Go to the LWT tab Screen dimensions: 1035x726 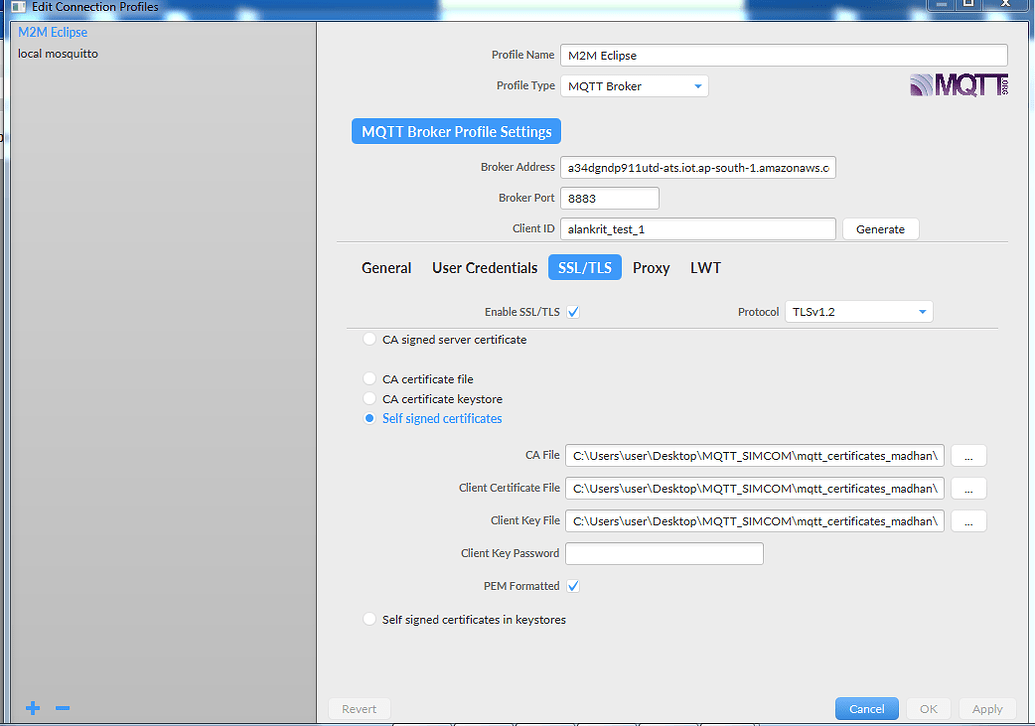coord(705,268)
